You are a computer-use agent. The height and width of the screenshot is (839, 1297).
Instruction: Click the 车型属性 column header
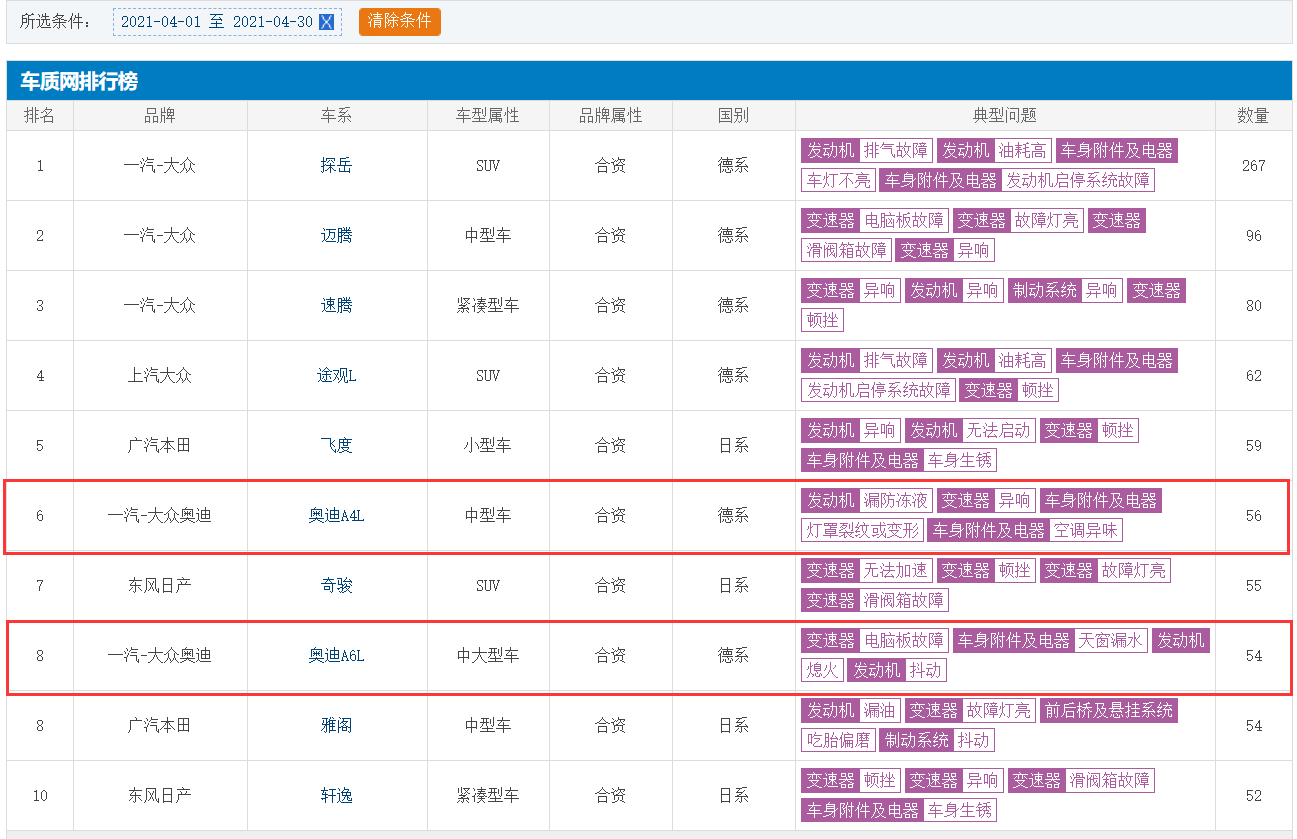coord(488,116)
